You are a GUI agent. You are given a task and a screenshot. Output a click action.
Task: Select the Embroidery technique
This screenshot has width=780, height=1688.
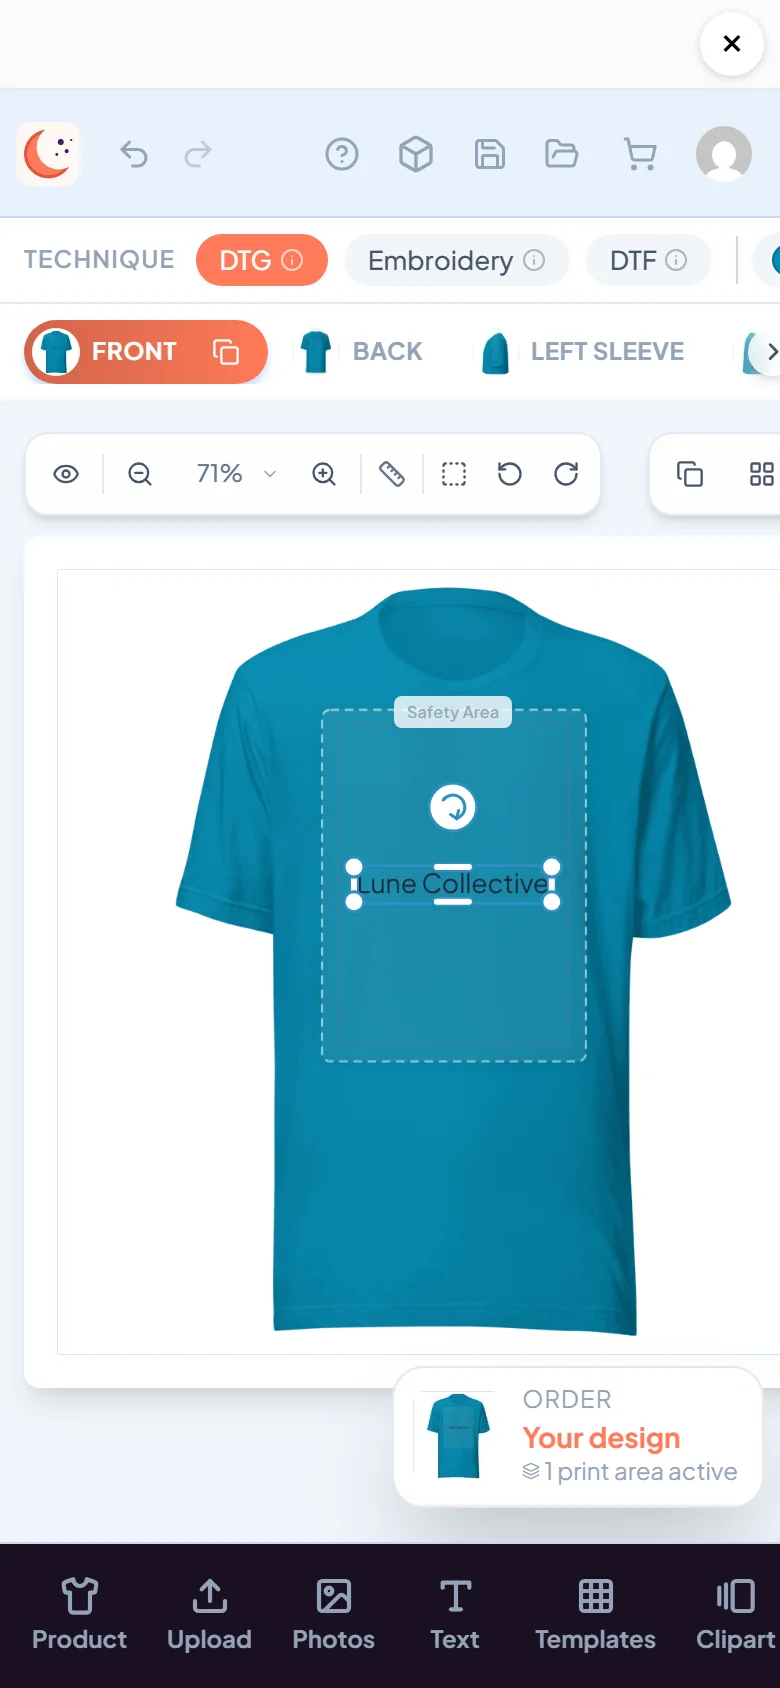(457, 260)
